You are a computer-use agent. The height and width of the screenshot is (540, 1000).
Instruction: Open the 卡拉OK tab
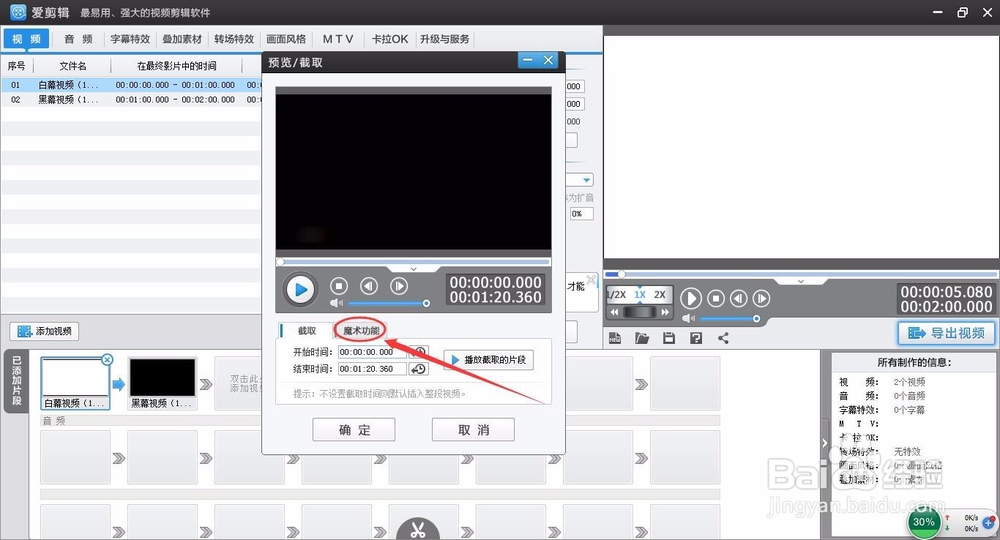[x=390, y=39]
